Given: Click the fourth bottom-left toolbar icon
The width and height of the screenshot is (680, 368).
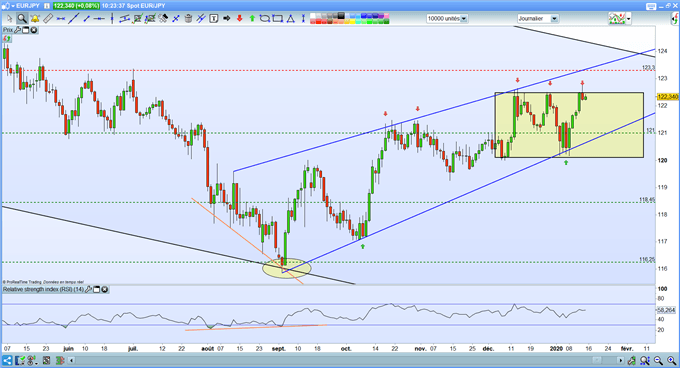Looking at the screenshot, I should tap(46, 361).
